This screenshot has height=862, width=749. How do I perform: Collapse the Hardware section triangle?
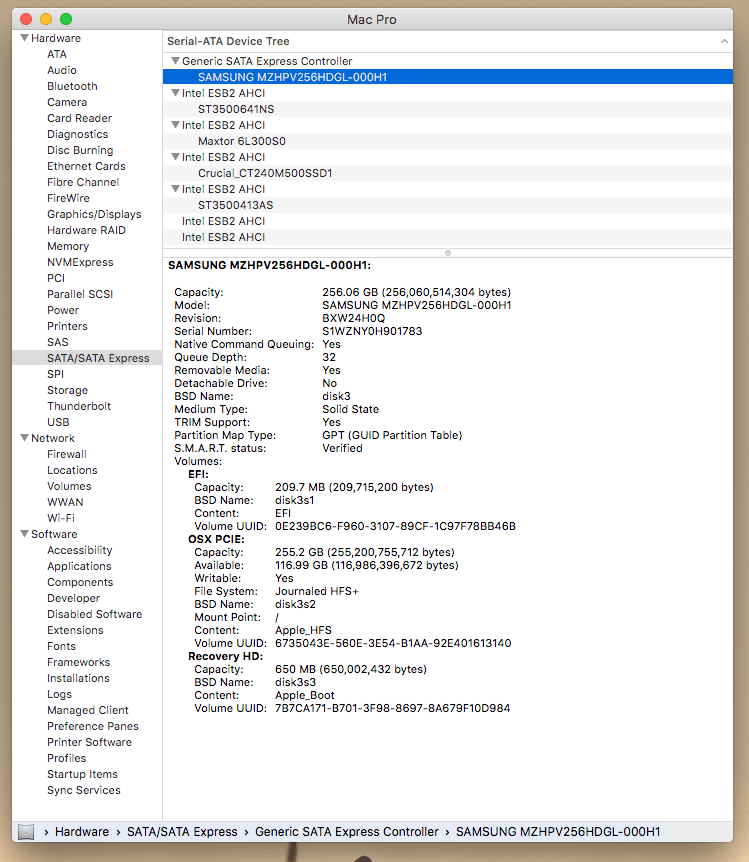(x=24, y=38)
